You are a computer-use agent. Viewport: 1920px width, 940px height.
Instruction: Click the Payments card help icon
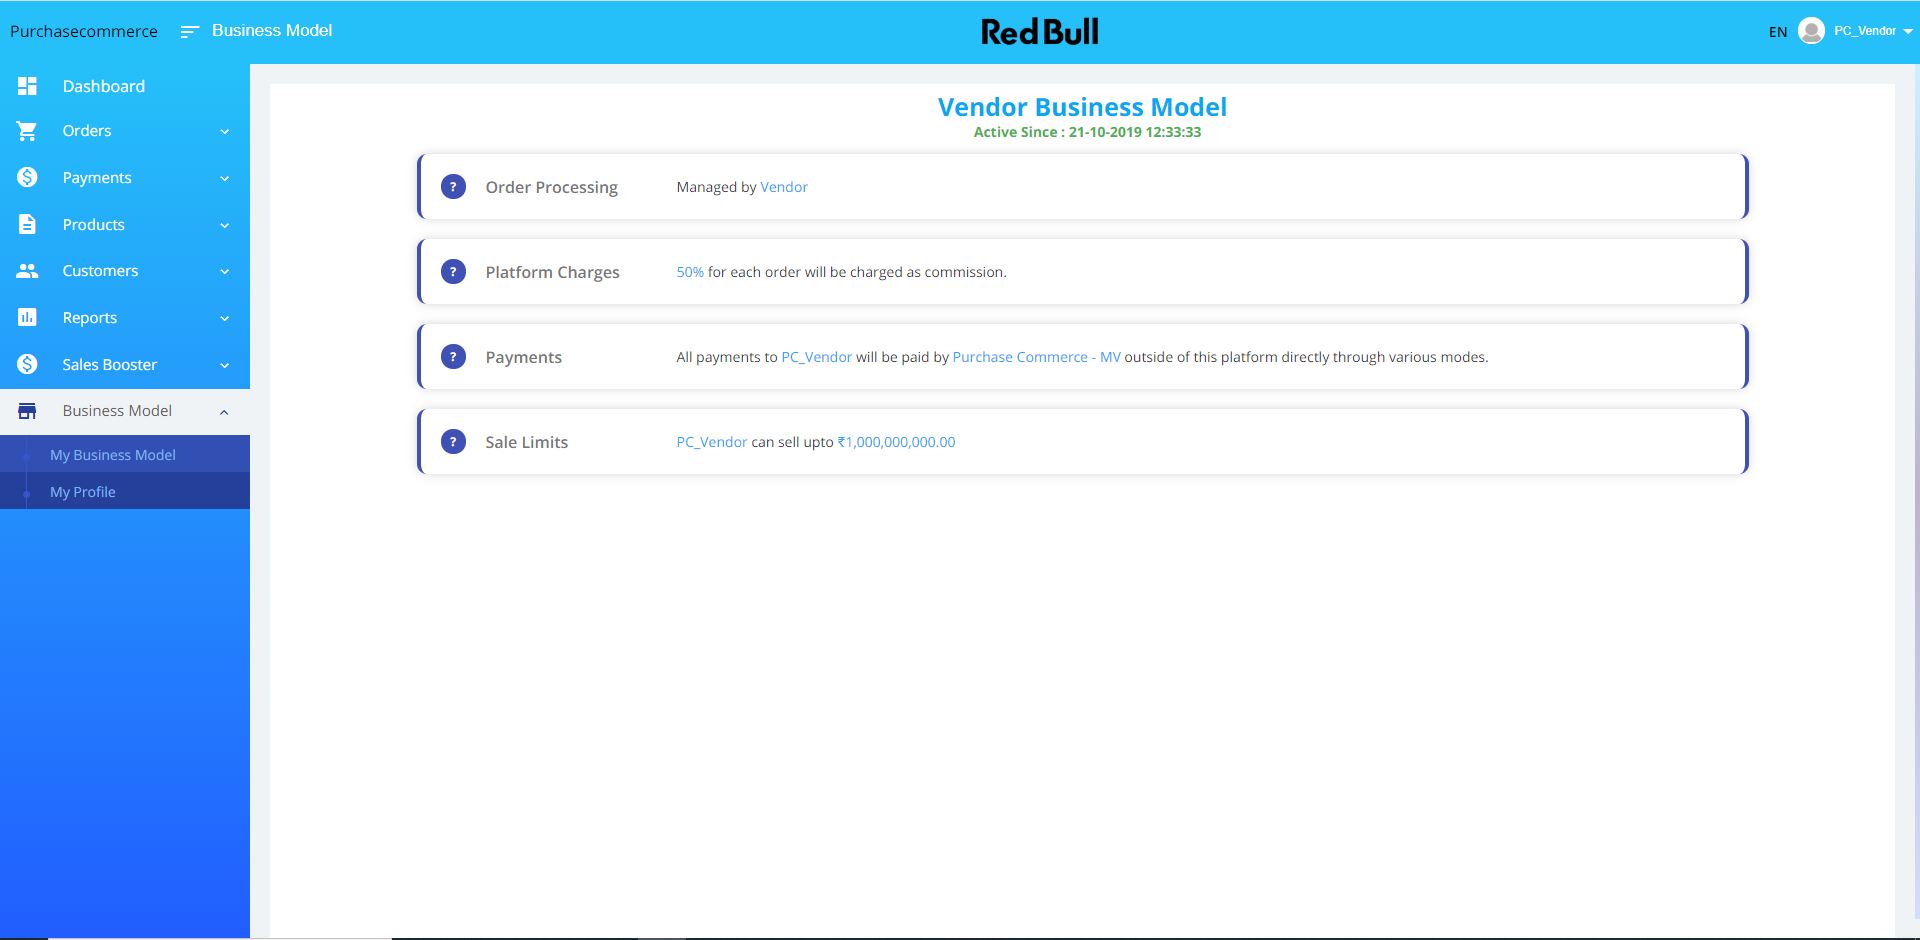pos(453,357)
